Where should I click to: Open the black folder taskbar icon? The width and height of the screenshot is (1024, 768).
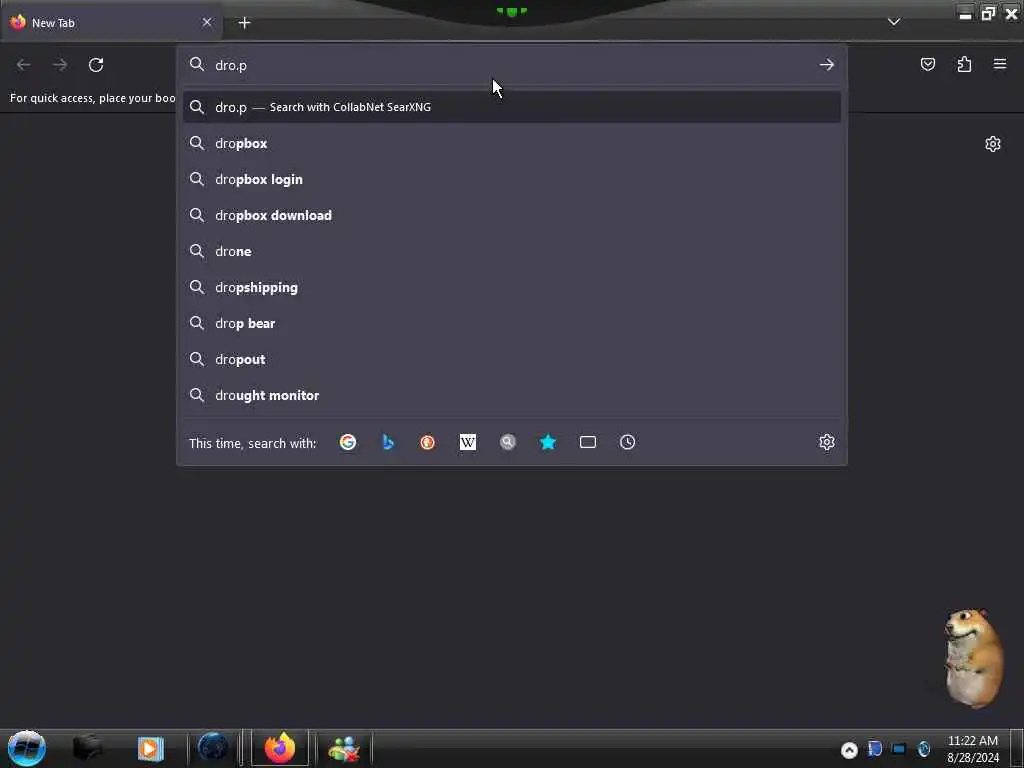pos(88,748)
